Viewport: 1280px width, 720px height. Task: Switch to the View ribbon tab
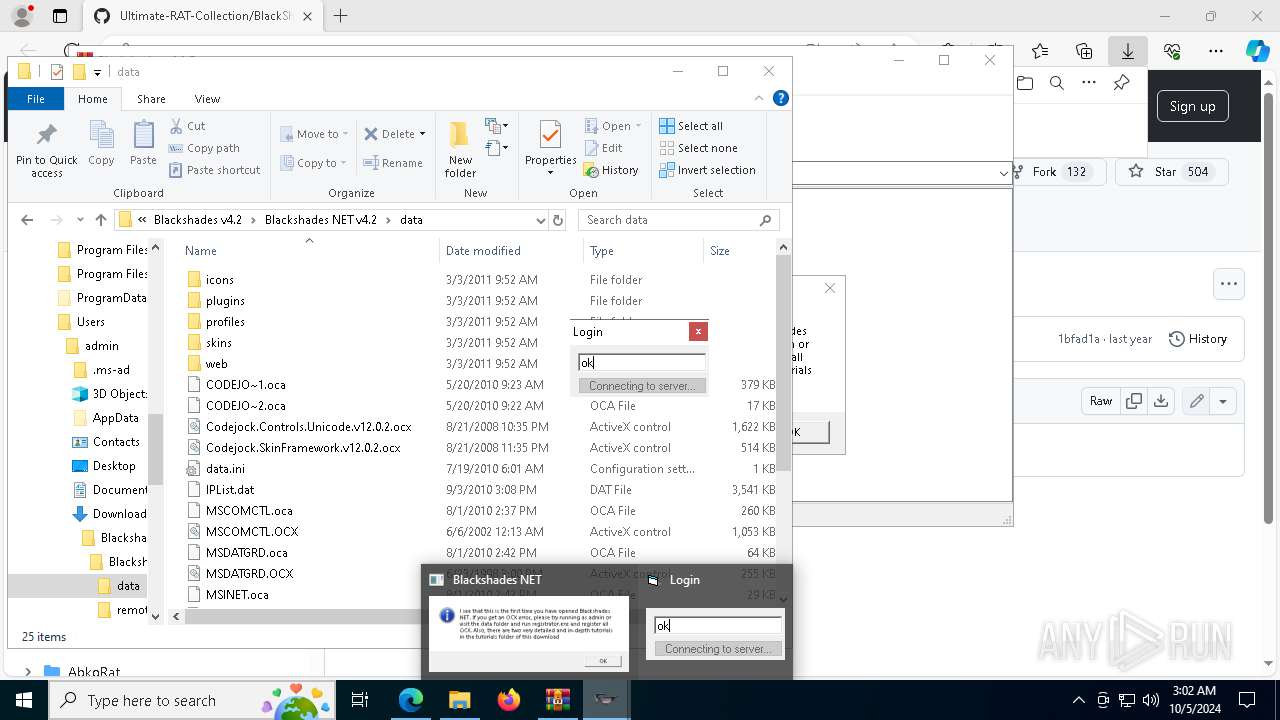click(x=207, y=99)
